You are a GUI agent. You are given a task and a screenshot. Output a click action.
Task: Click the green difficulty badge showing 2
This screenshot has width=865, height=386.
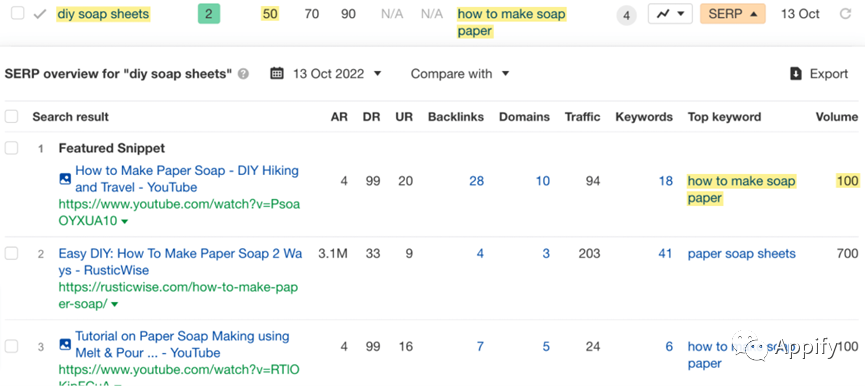tap(209, 14)
